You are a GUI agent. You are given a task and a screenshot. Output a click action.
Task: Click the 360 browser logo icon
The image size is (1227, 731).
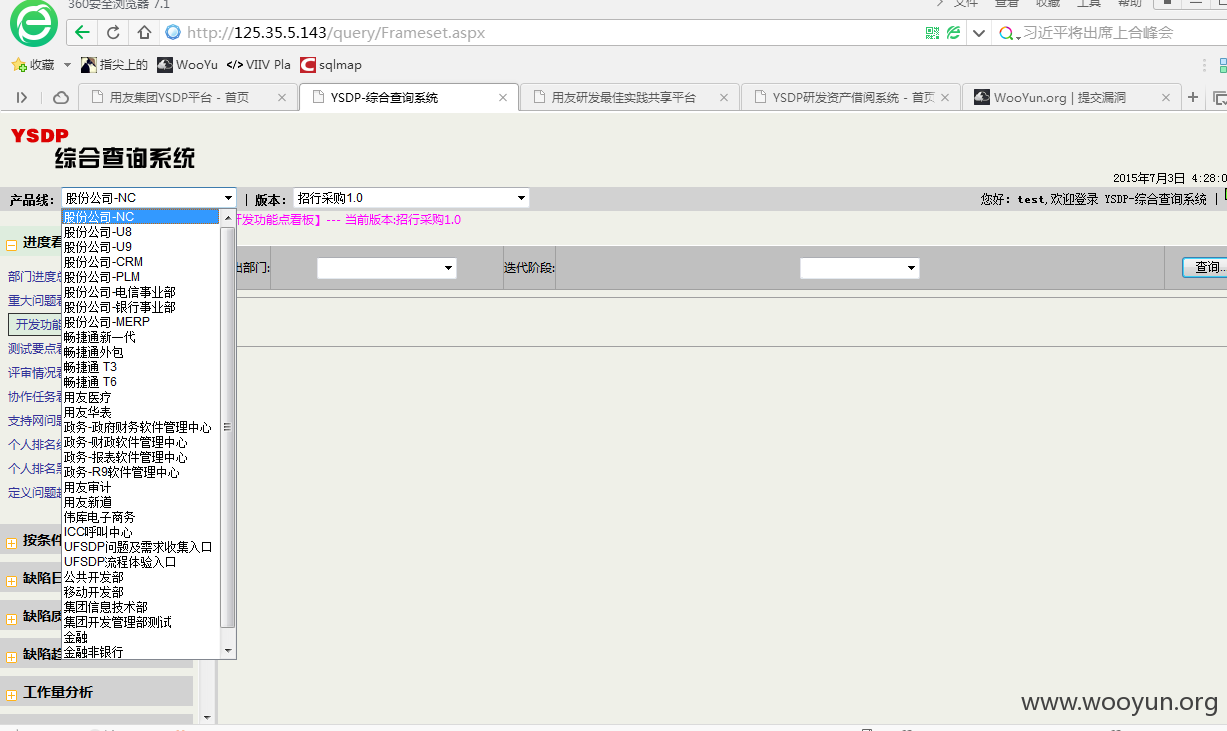click(x=34, y=24)
